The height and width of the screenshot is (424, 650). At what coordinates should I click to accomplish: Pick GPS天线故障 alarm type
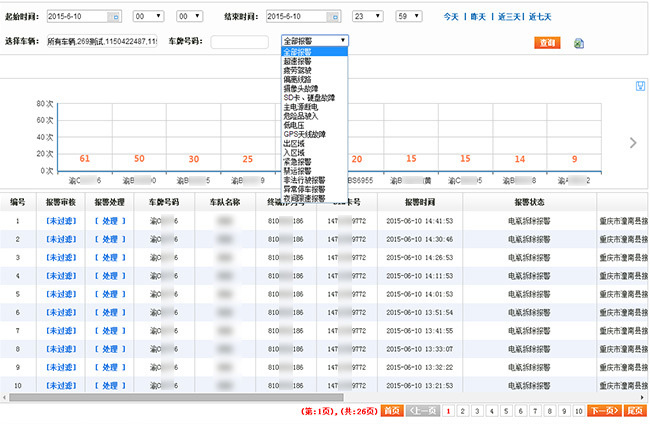pyautogui.click(x=305, y=134)
